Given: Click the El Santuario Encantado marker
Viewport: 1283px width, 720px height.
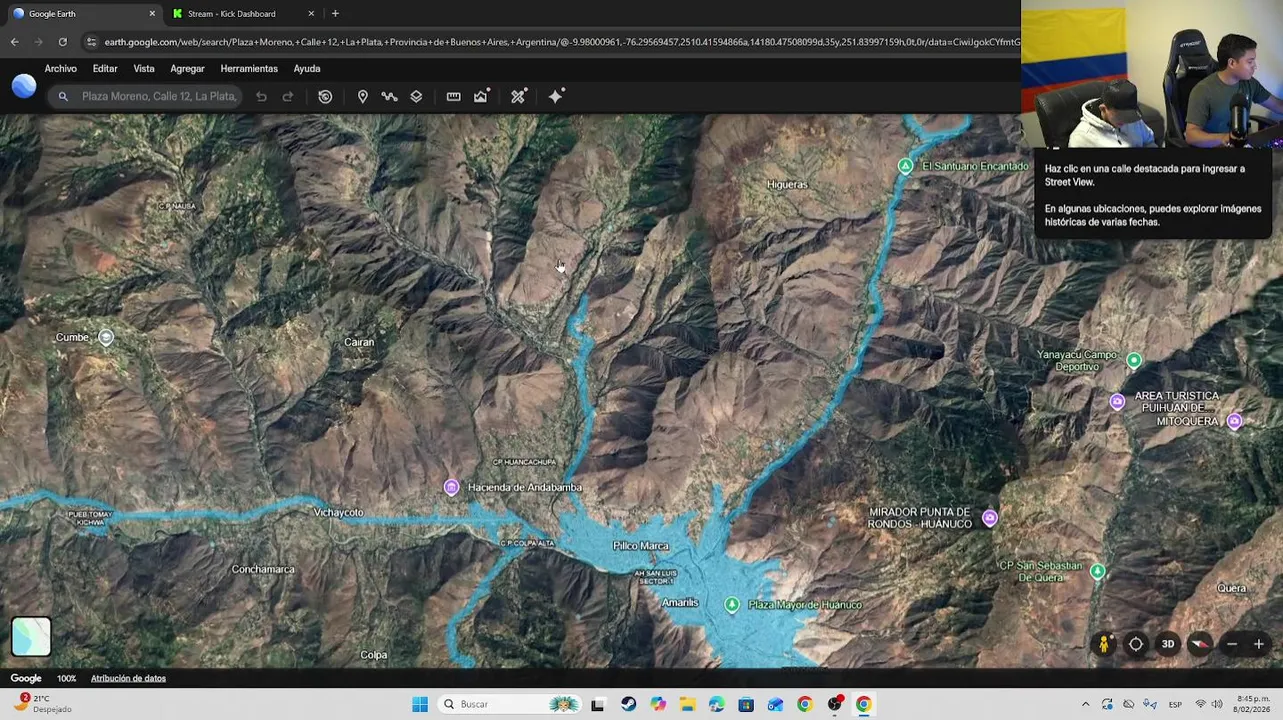Looking at the screenshot, I should (x=905, y=166).
